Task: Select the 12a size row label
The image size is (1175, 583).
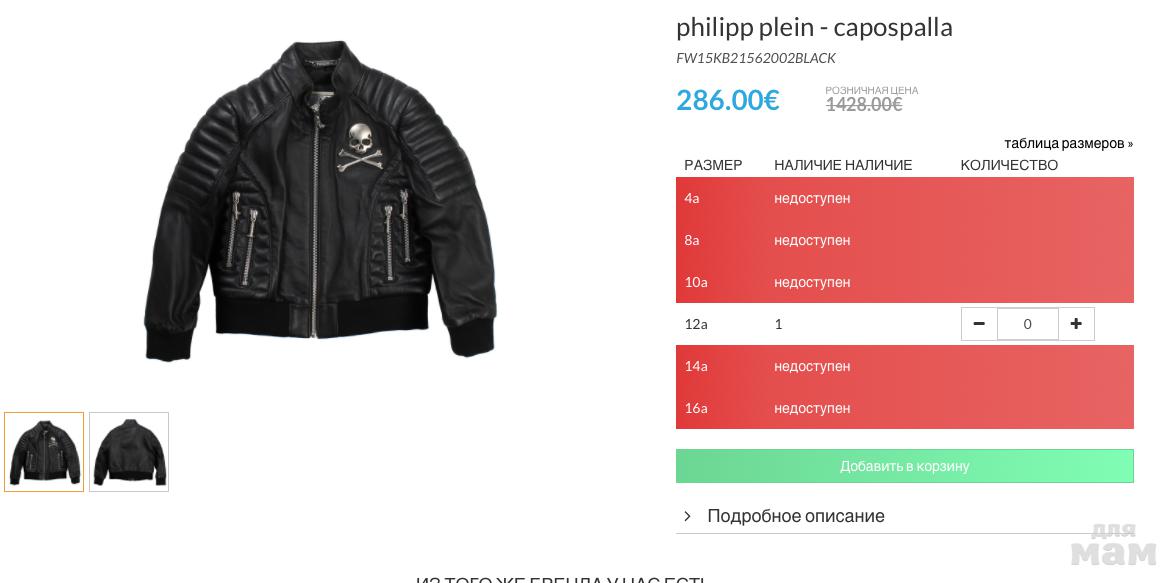Action: tap(696, 324)
